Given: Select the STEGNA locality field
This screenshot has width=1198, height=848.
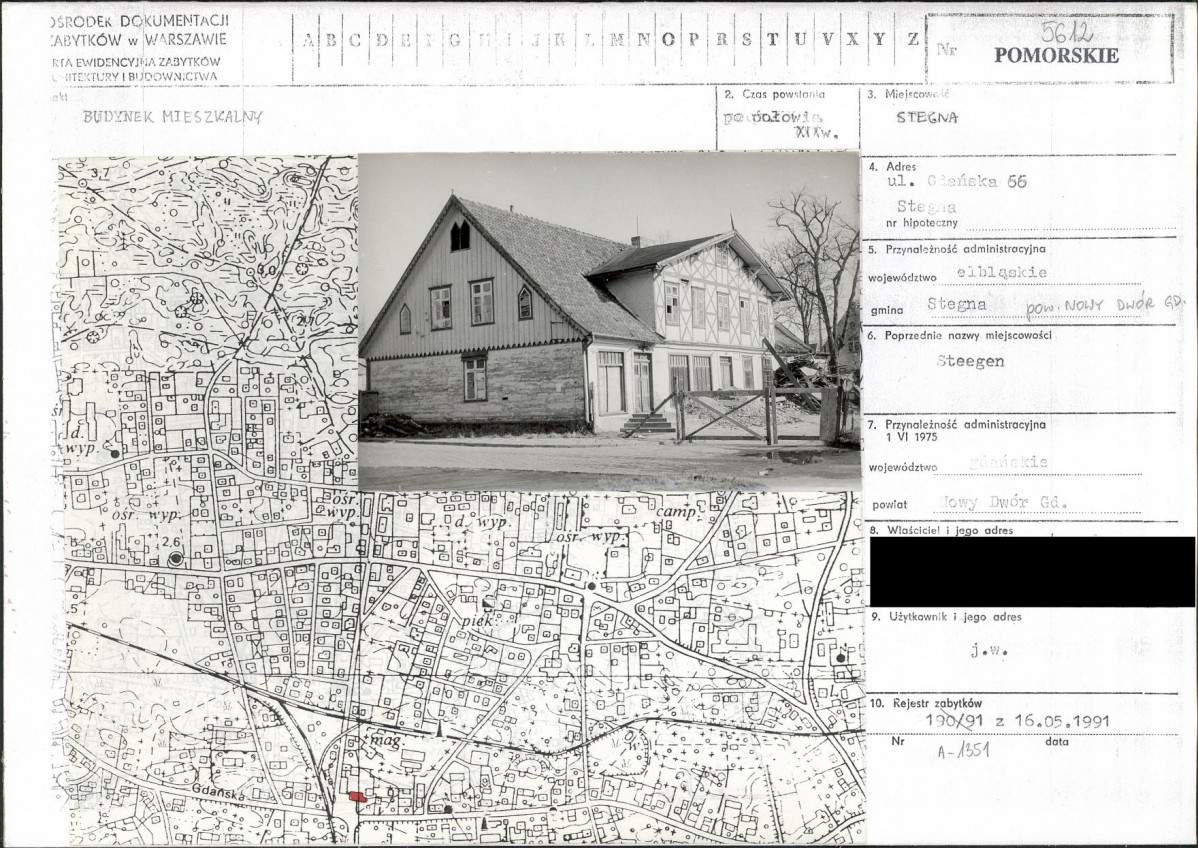Looking at the screenshot, I should click(x=928, y=118).
